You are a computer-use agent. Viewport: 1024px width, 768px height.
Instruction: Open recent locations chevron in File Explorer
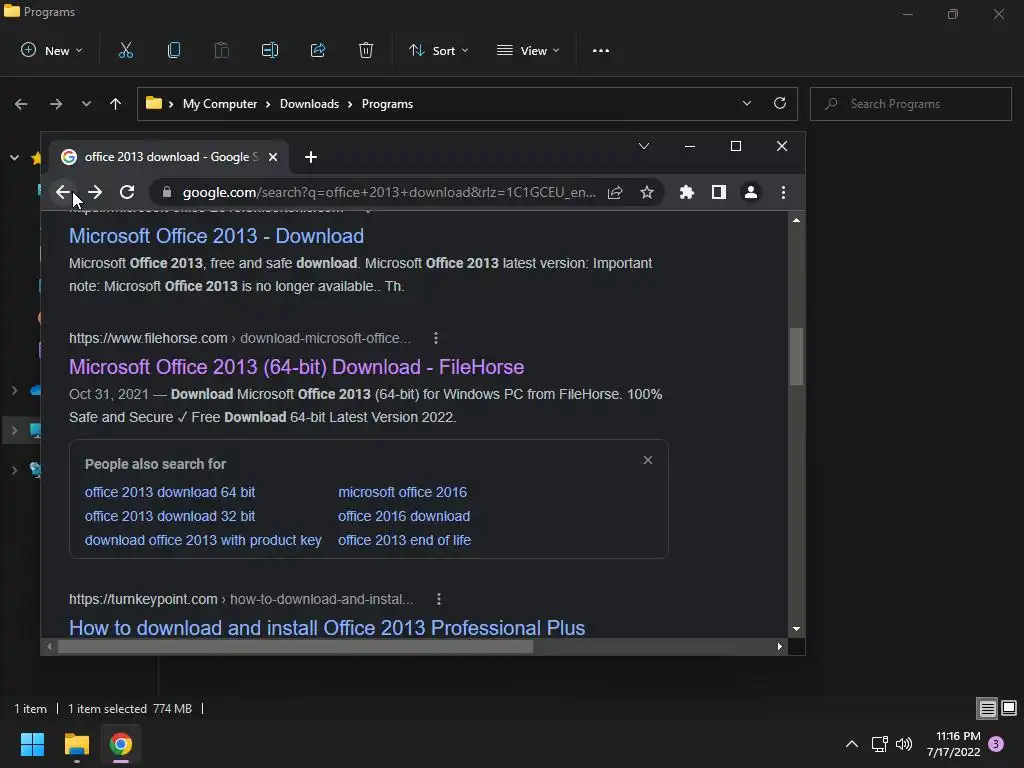[86, 104]
